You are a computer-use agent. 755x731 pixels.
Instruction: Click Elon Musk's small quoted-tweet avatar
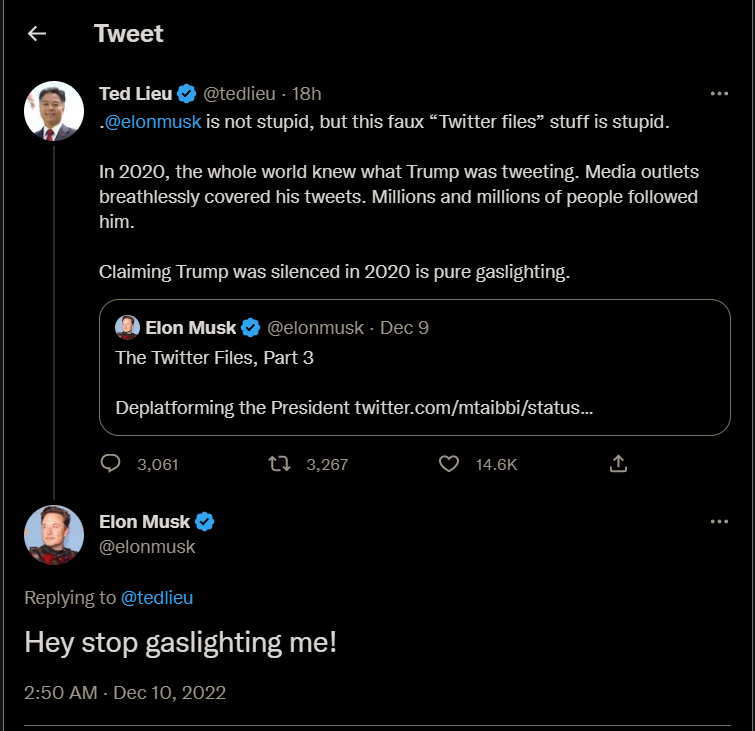(128, 327)
